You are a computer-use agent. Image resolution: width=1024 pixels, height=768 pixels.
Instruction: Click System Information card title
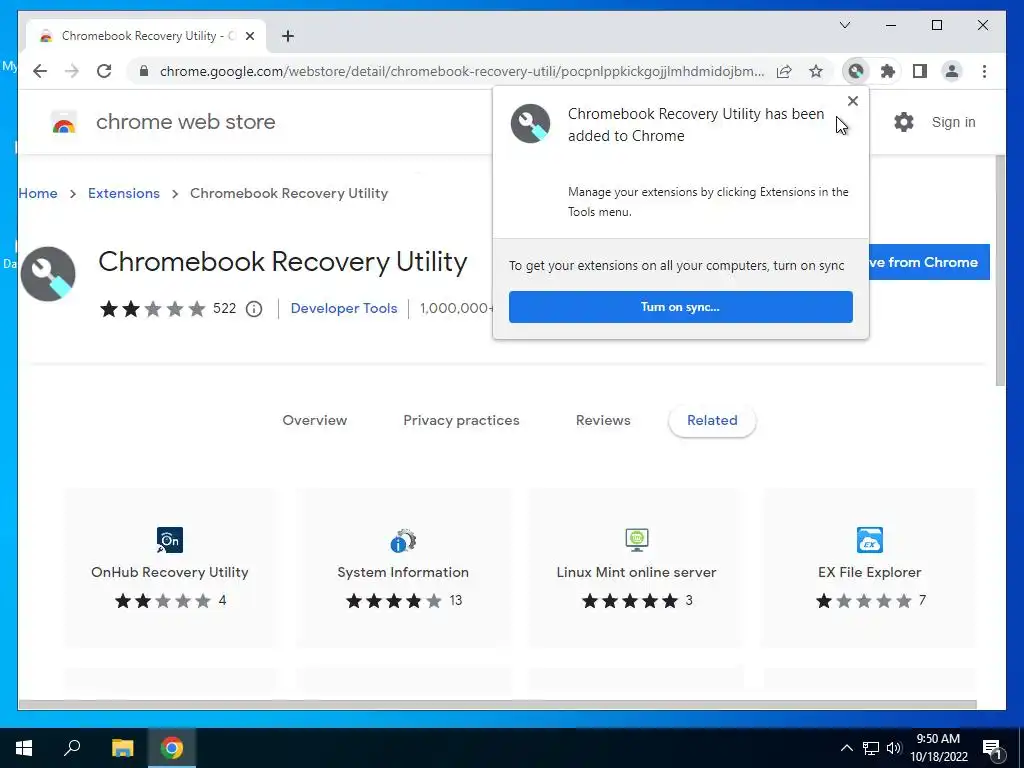point(403,572)
